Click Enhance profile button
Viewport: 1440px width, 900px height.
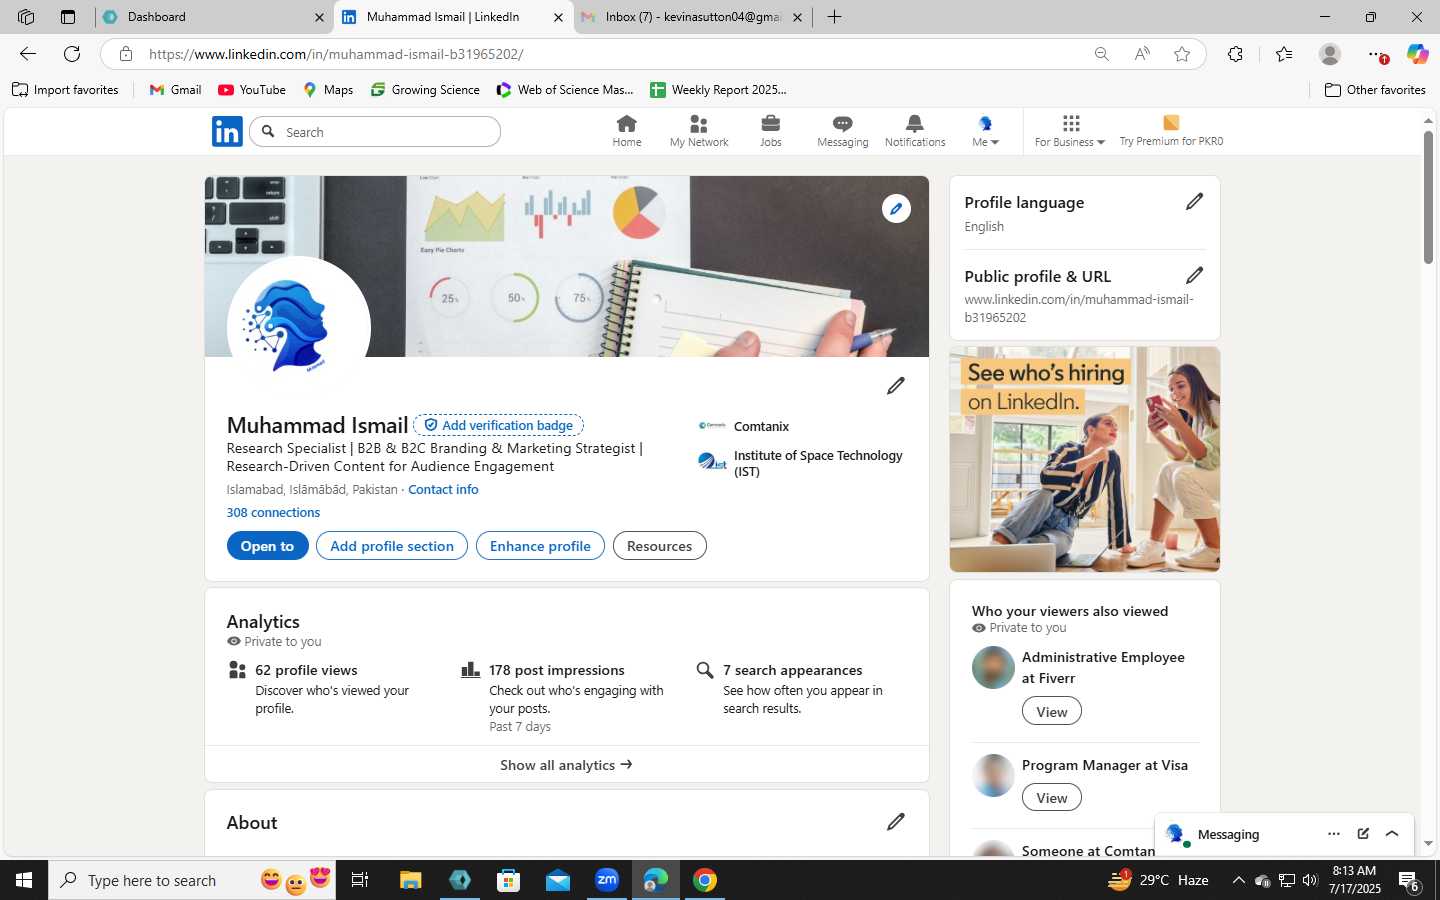coord(540,546)
